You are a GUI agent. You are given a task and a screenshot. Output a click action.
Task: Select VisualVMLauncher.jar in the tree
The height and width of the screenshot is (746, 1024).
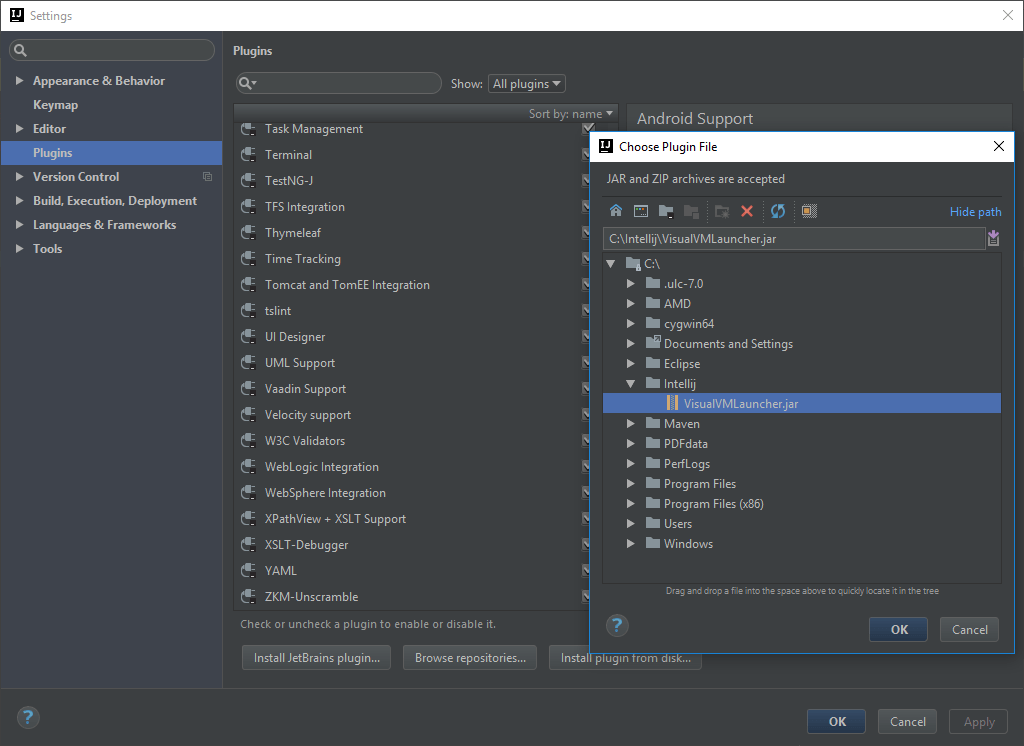point(744,403)
